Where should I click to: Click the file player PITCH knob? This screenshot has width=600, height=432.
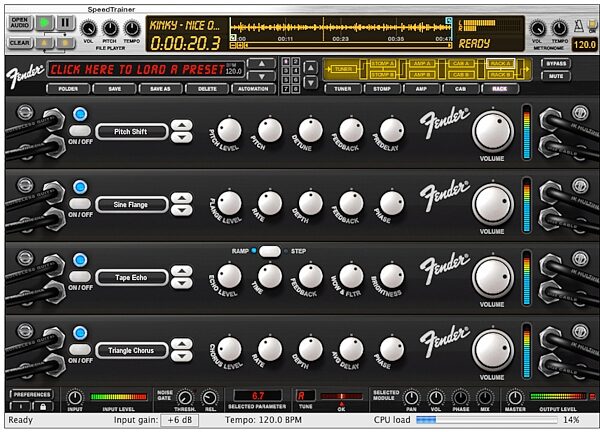[x=110, y=29]
